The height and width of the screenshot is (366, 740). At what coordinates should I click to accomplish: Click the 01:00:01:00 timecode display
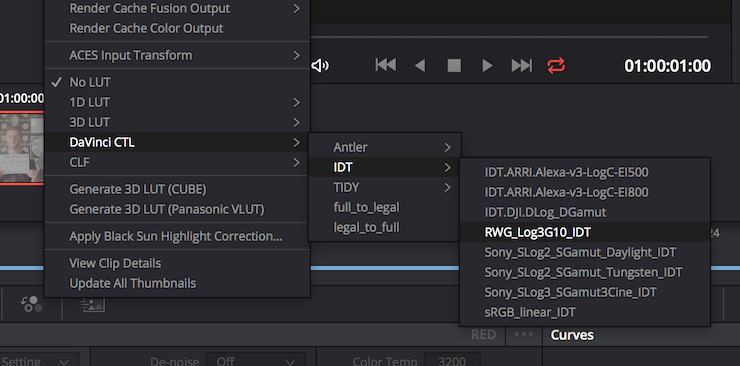click(667, 66)
